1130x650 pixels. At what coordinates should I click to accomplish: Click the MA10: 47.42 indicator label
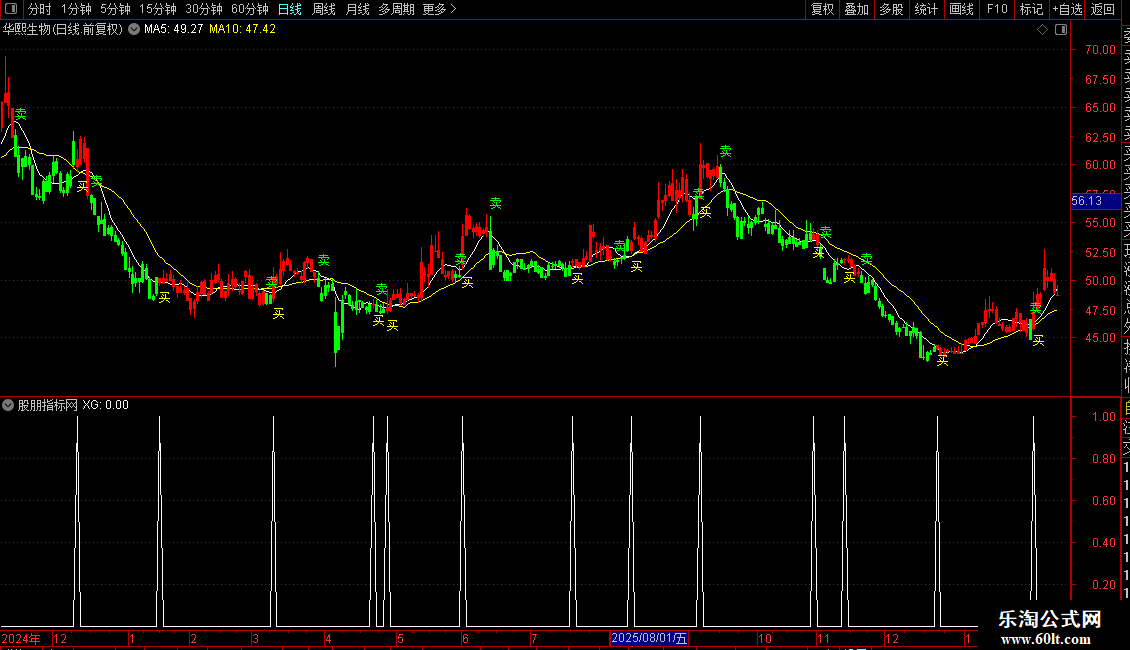point(242,29)
